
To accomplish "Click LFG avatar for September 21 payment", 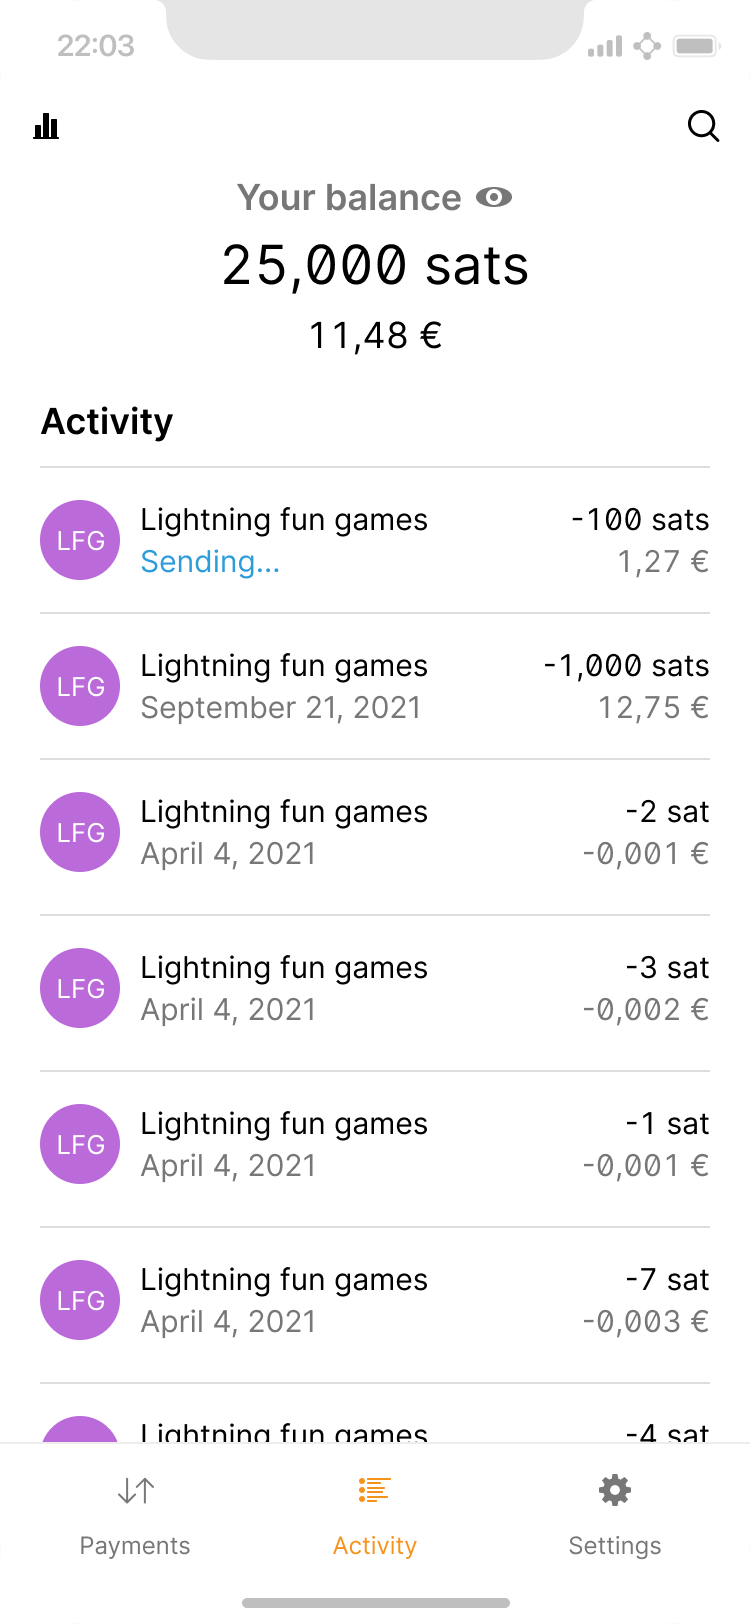I will pos(80,686).
